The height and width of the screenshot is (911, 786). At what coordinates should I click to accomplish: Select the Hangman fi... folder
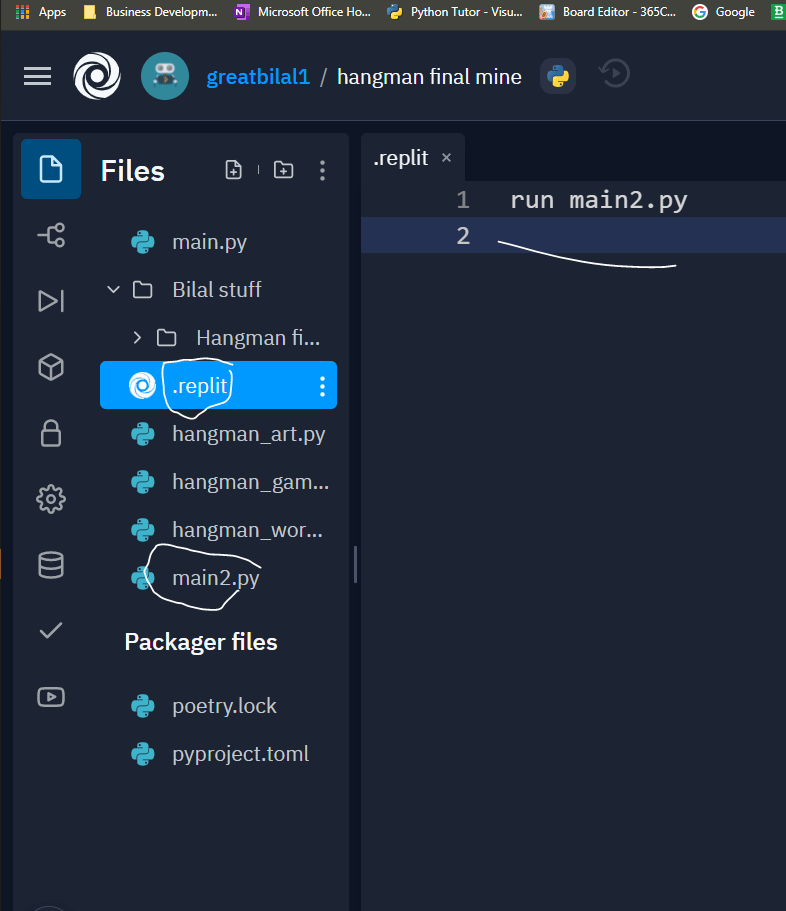coord(258,338)
